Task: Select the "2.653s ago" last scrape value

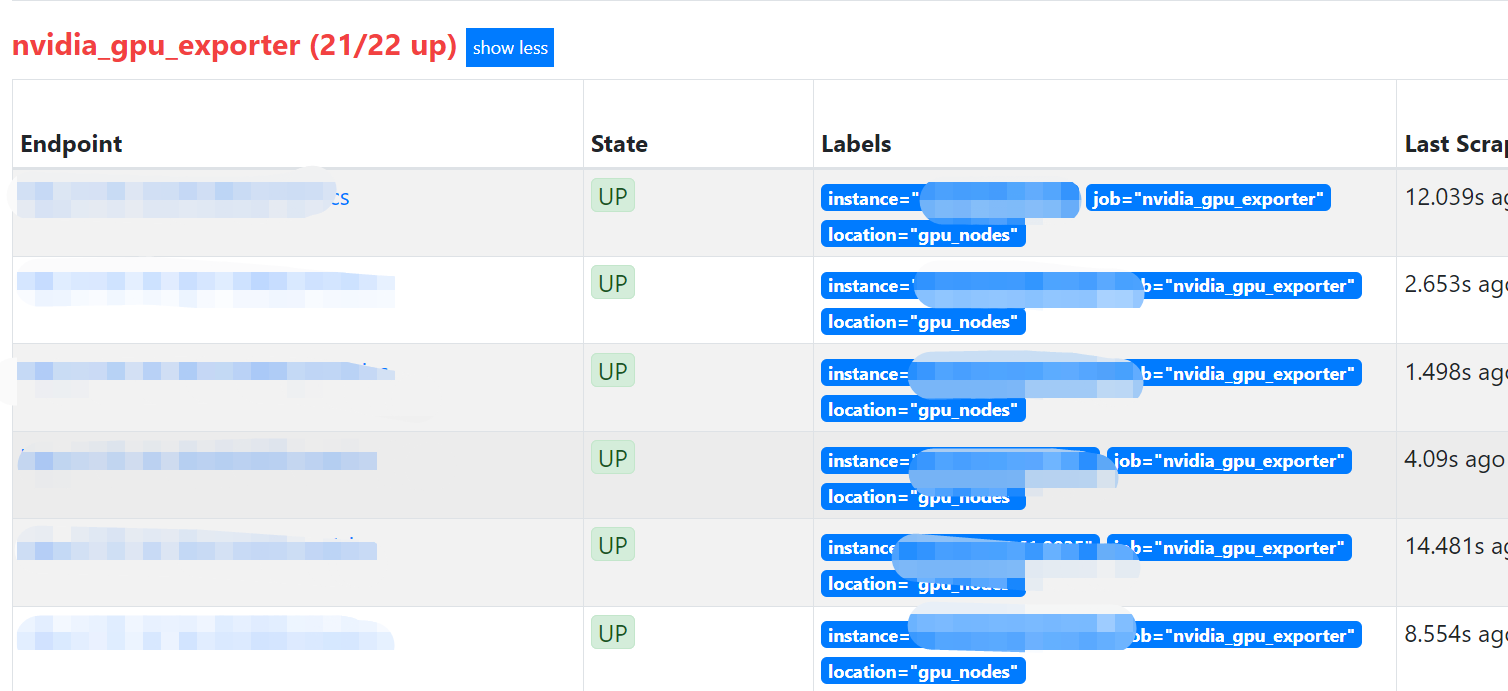Action: click(1456, 284)
